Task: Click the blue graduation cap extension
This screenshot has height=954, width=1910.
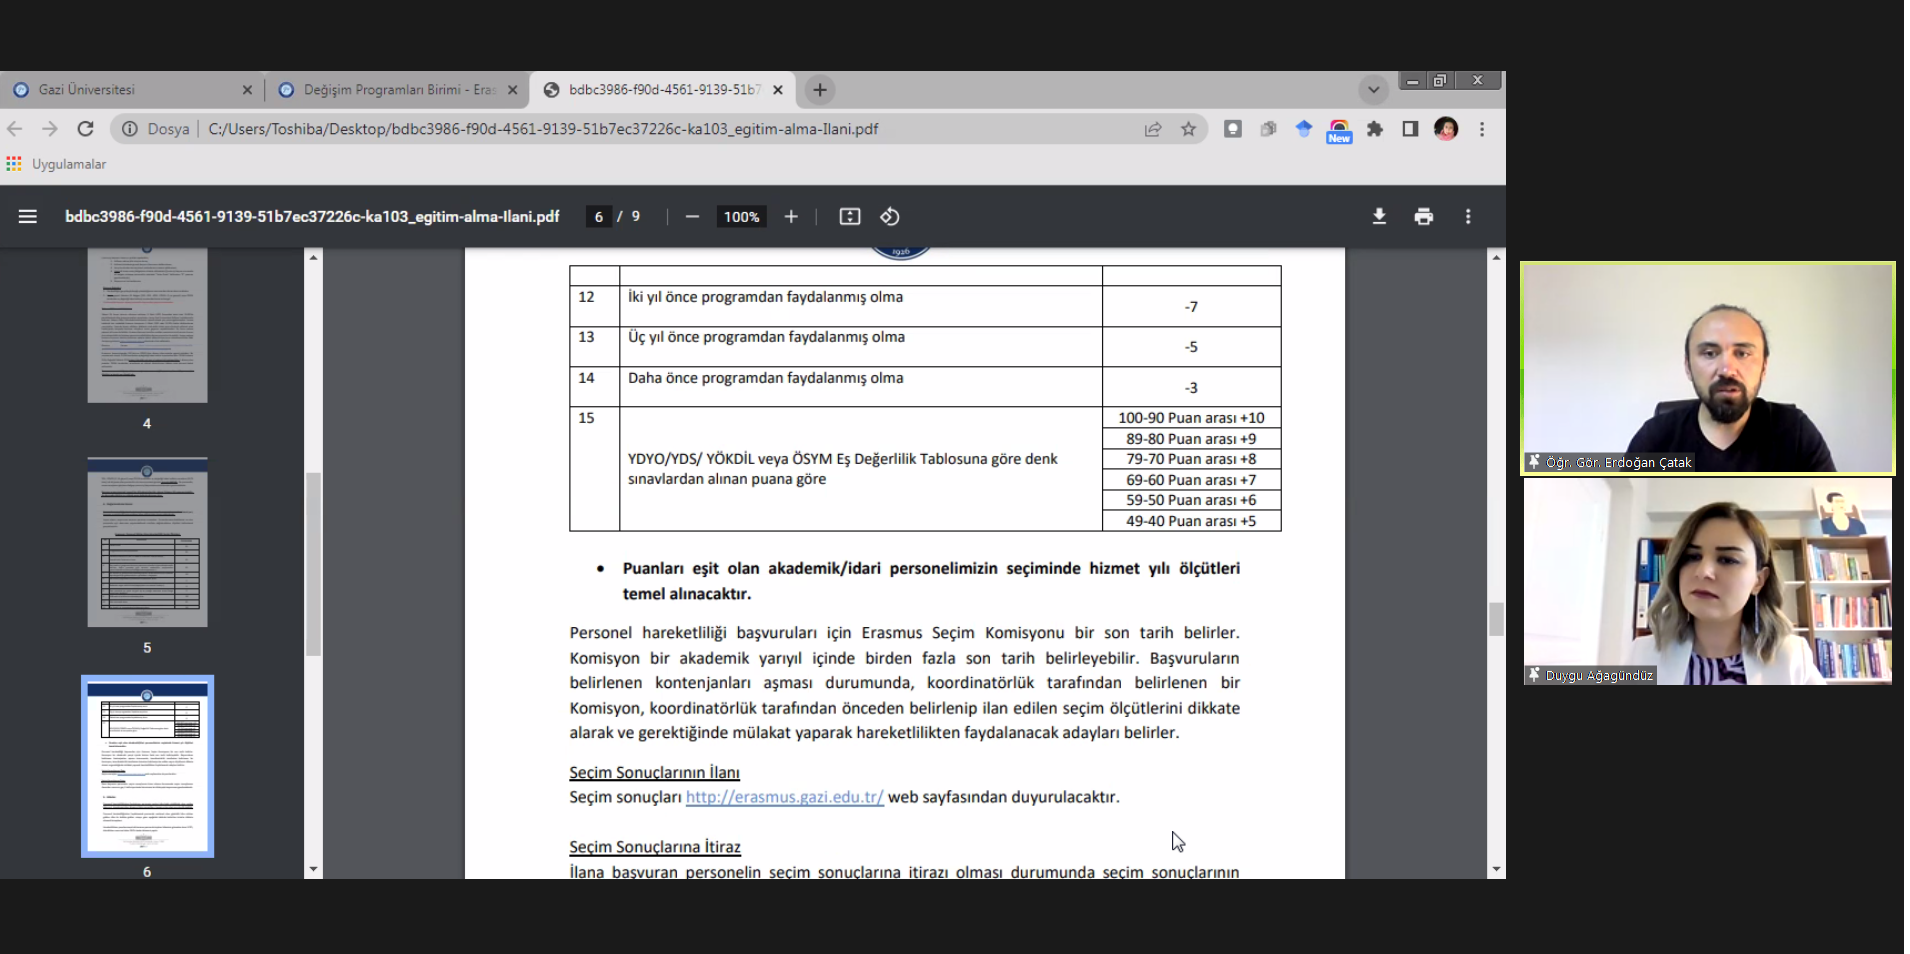Action: (1303, 129)
